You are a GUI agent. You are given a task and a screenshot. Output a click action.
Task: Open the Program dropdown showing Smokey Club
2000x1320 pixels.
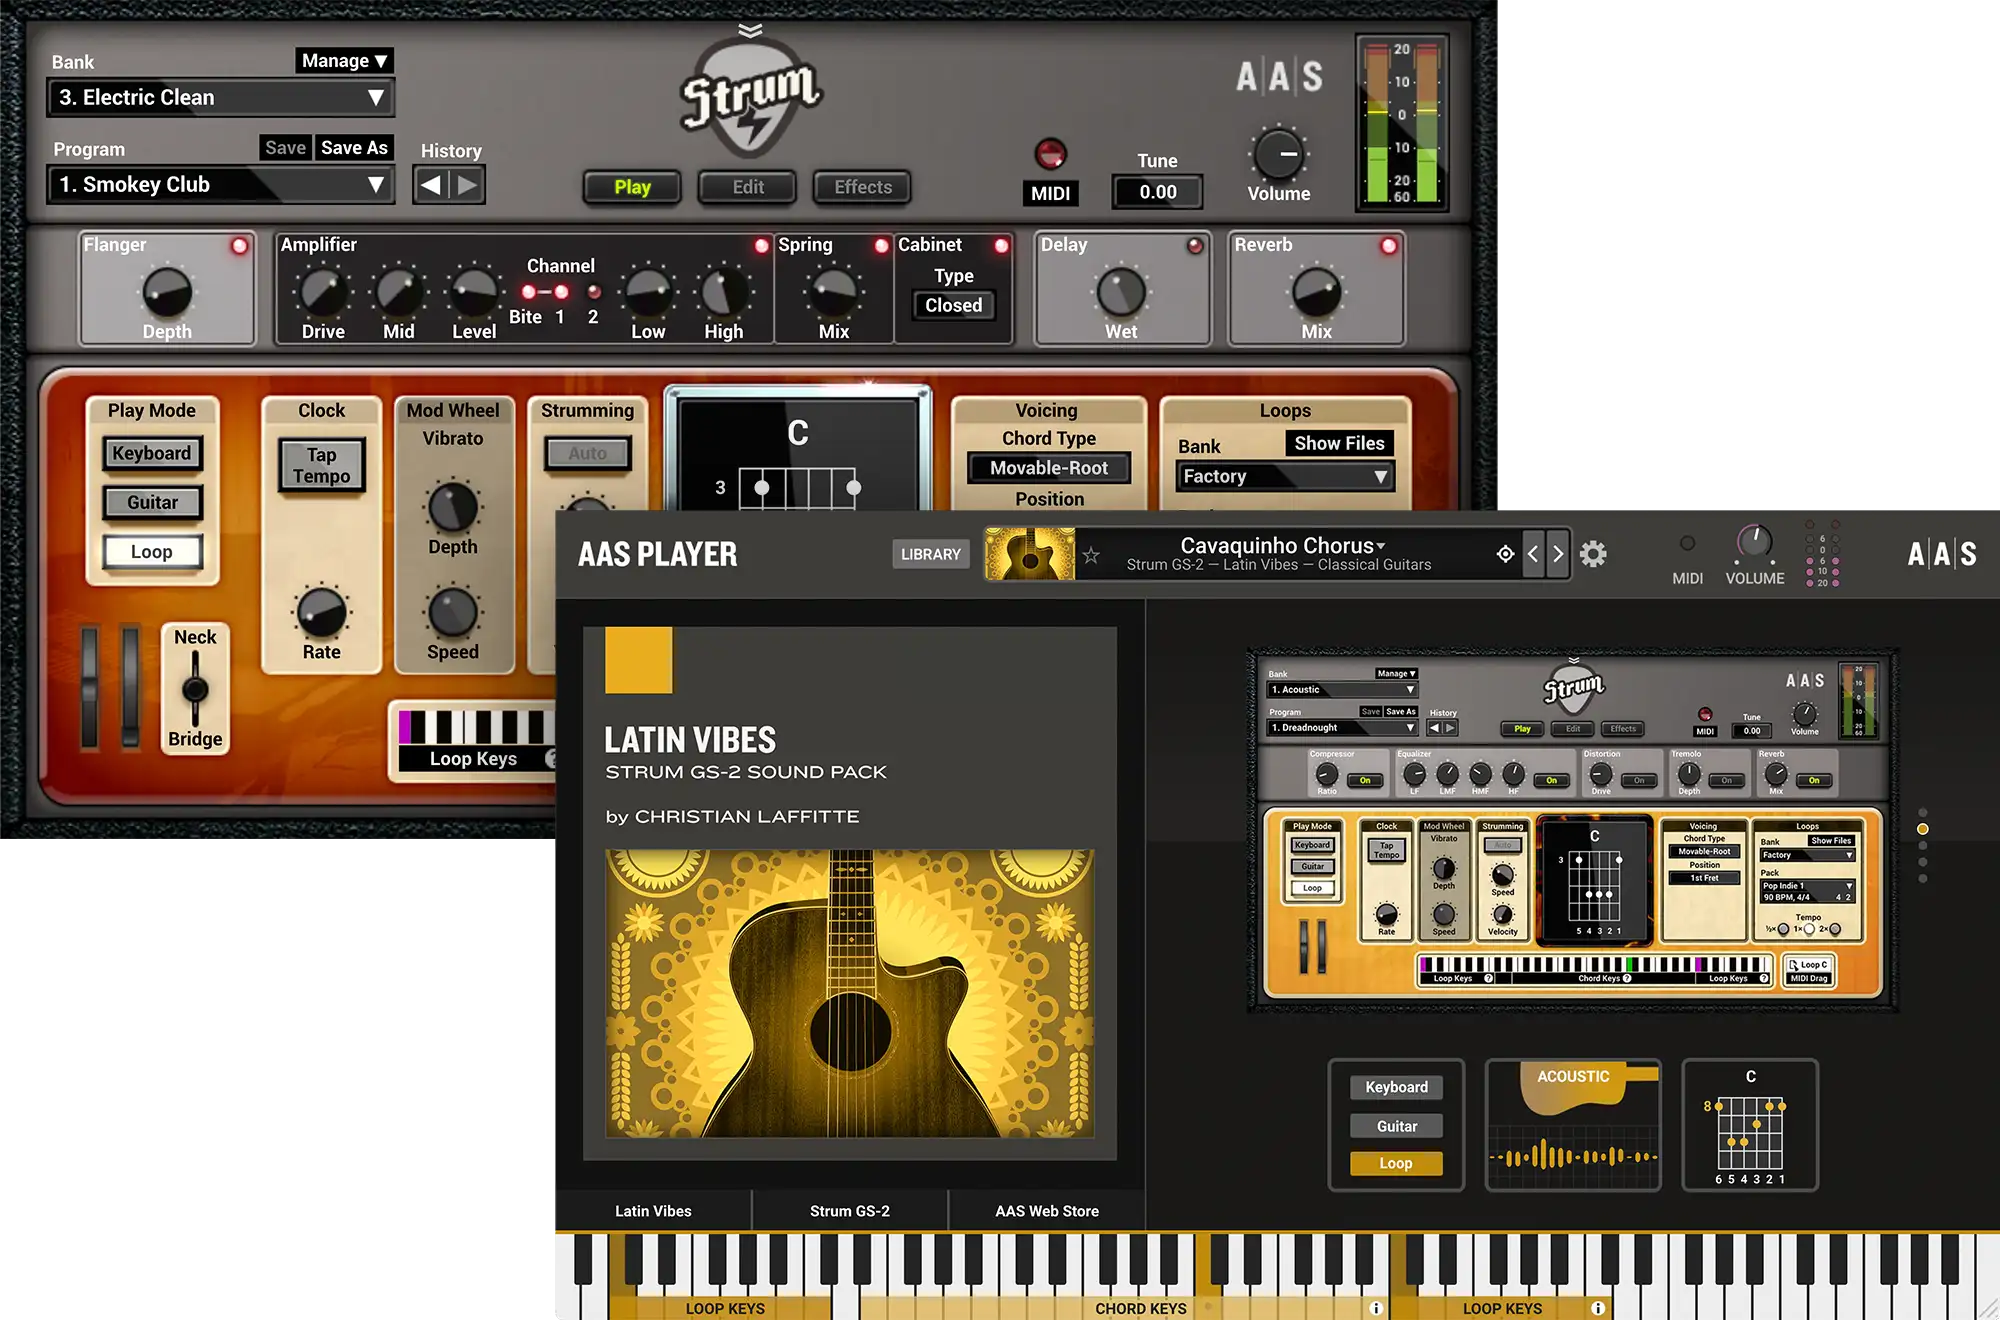tap(221, 185)
